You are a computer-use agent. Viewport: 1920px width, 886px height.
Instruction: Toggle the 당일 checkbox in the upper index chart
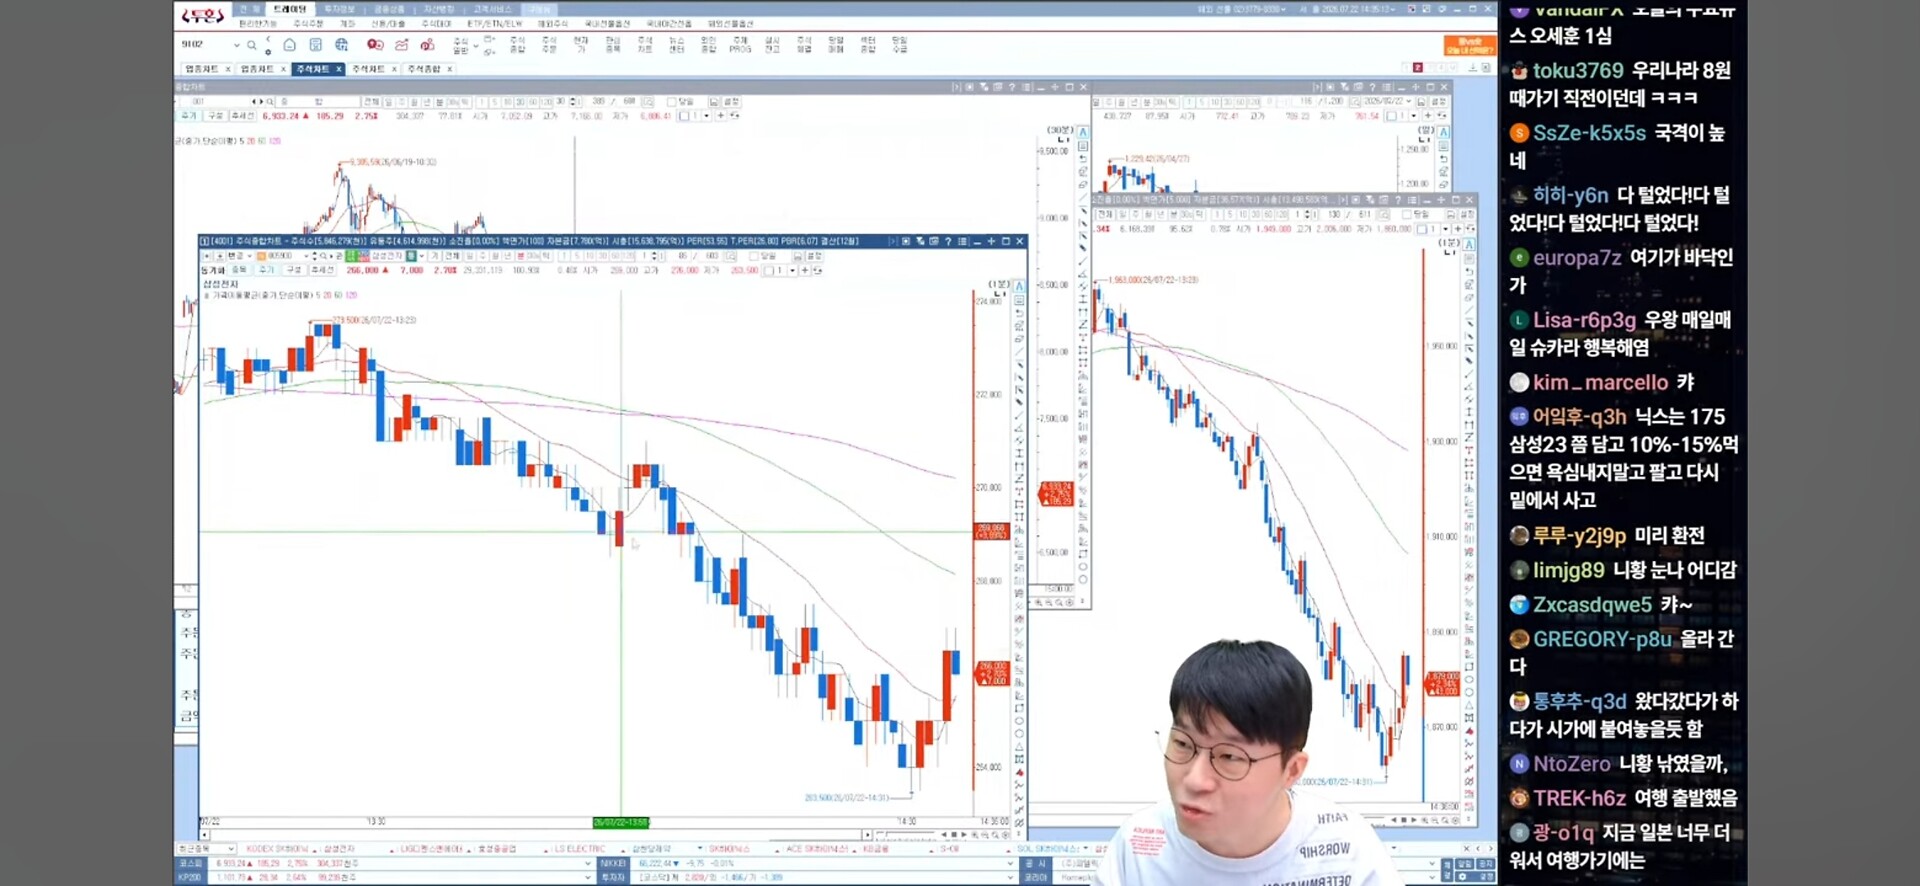pos(671,102)
